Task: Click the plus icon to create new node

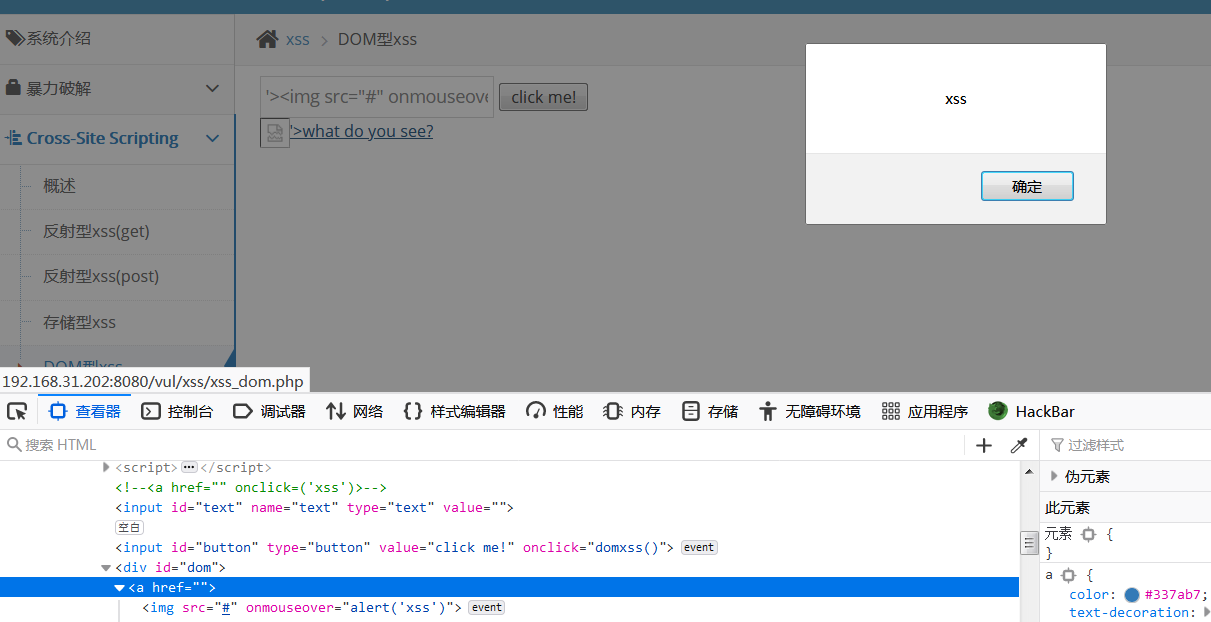Action: click(x=984, y=445)
